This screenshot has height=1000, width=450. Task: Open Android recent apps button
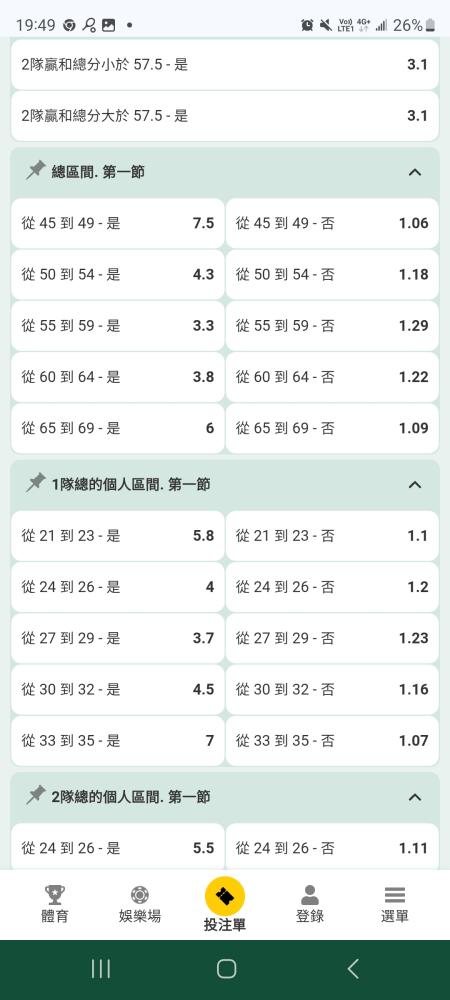[101, 969]
